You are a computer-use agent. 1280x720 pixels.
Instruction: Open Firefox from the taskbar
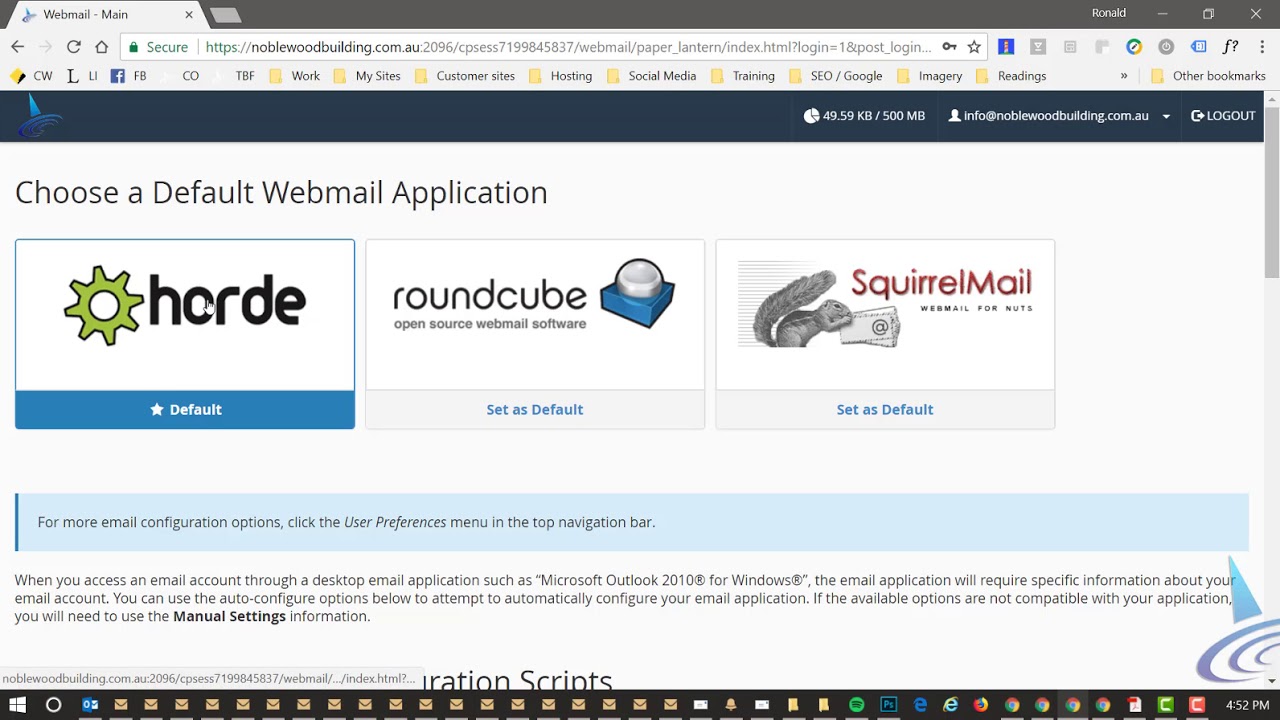click(x=981, y=705)
